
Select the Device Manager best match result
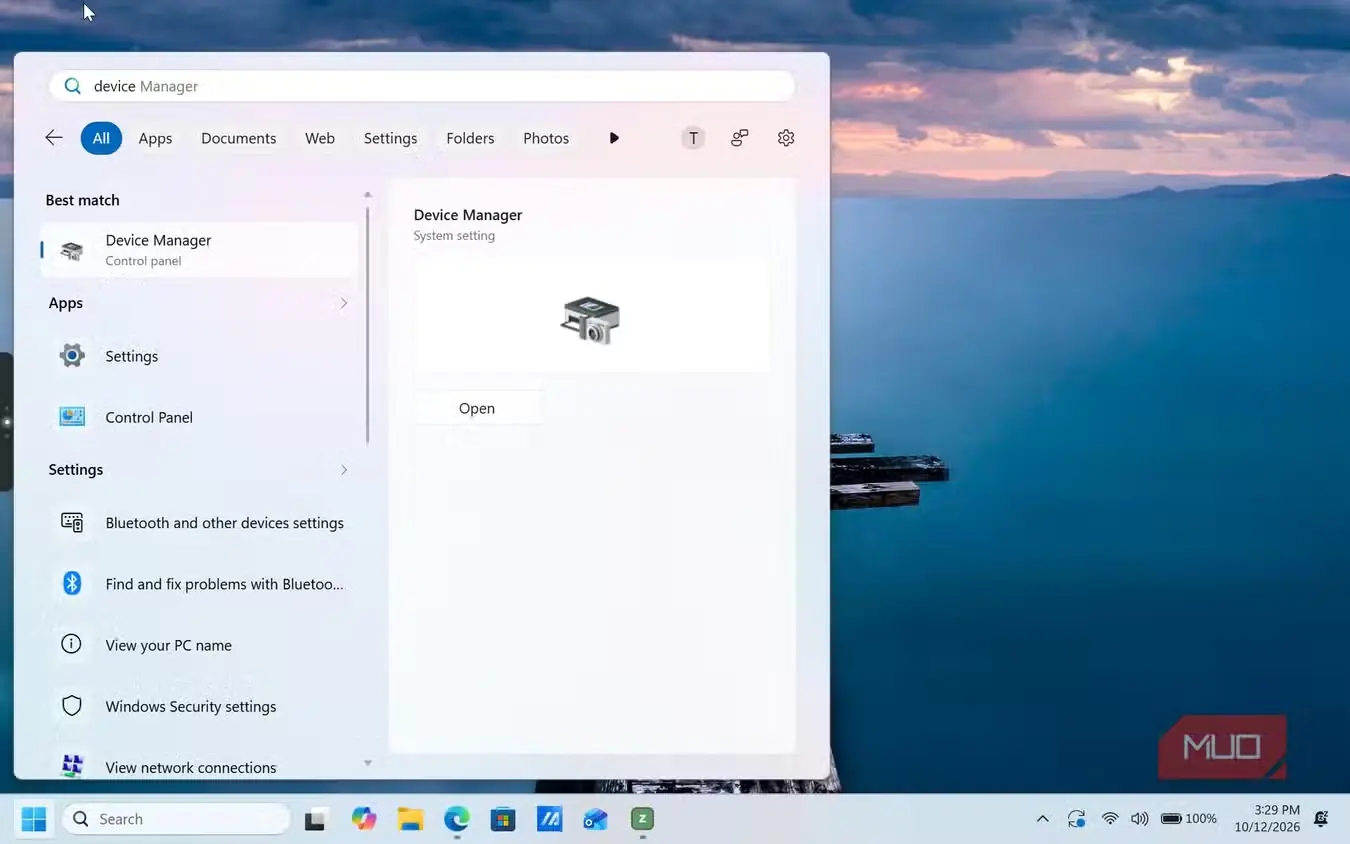[199, 250]
